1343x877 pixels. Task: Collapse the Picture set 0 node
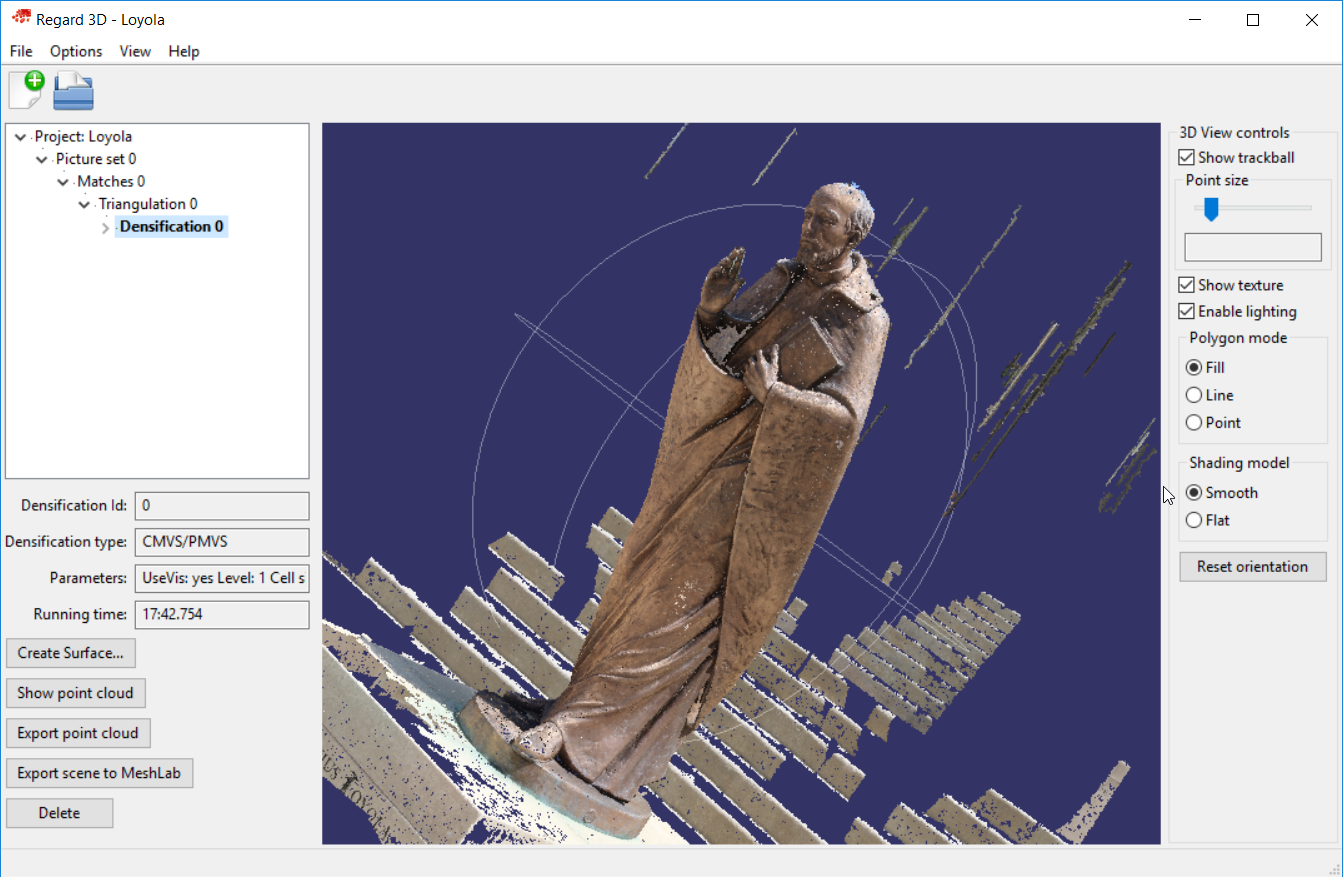click(x=41, y=159)
